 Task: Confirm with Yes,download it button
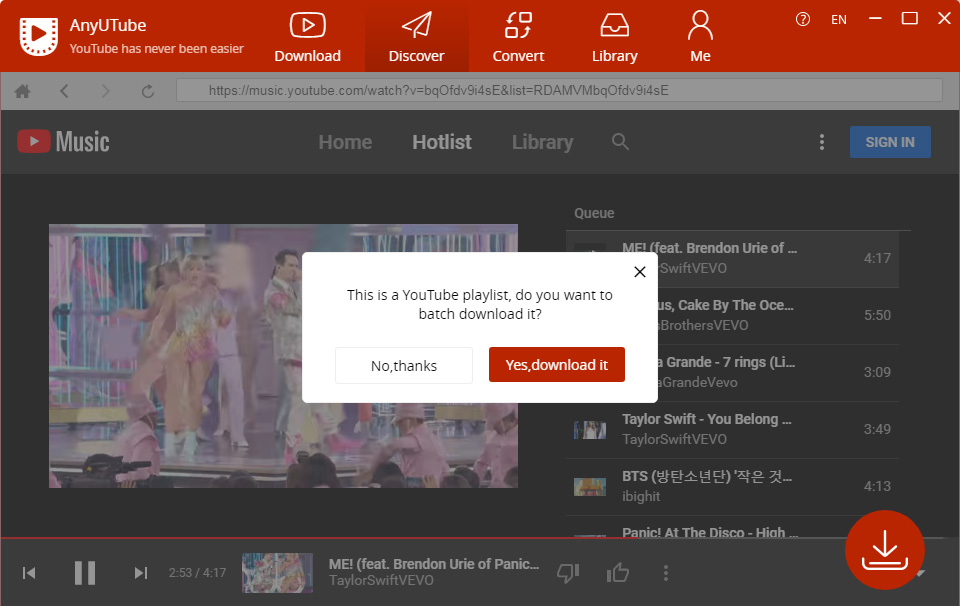click(557, 365)
